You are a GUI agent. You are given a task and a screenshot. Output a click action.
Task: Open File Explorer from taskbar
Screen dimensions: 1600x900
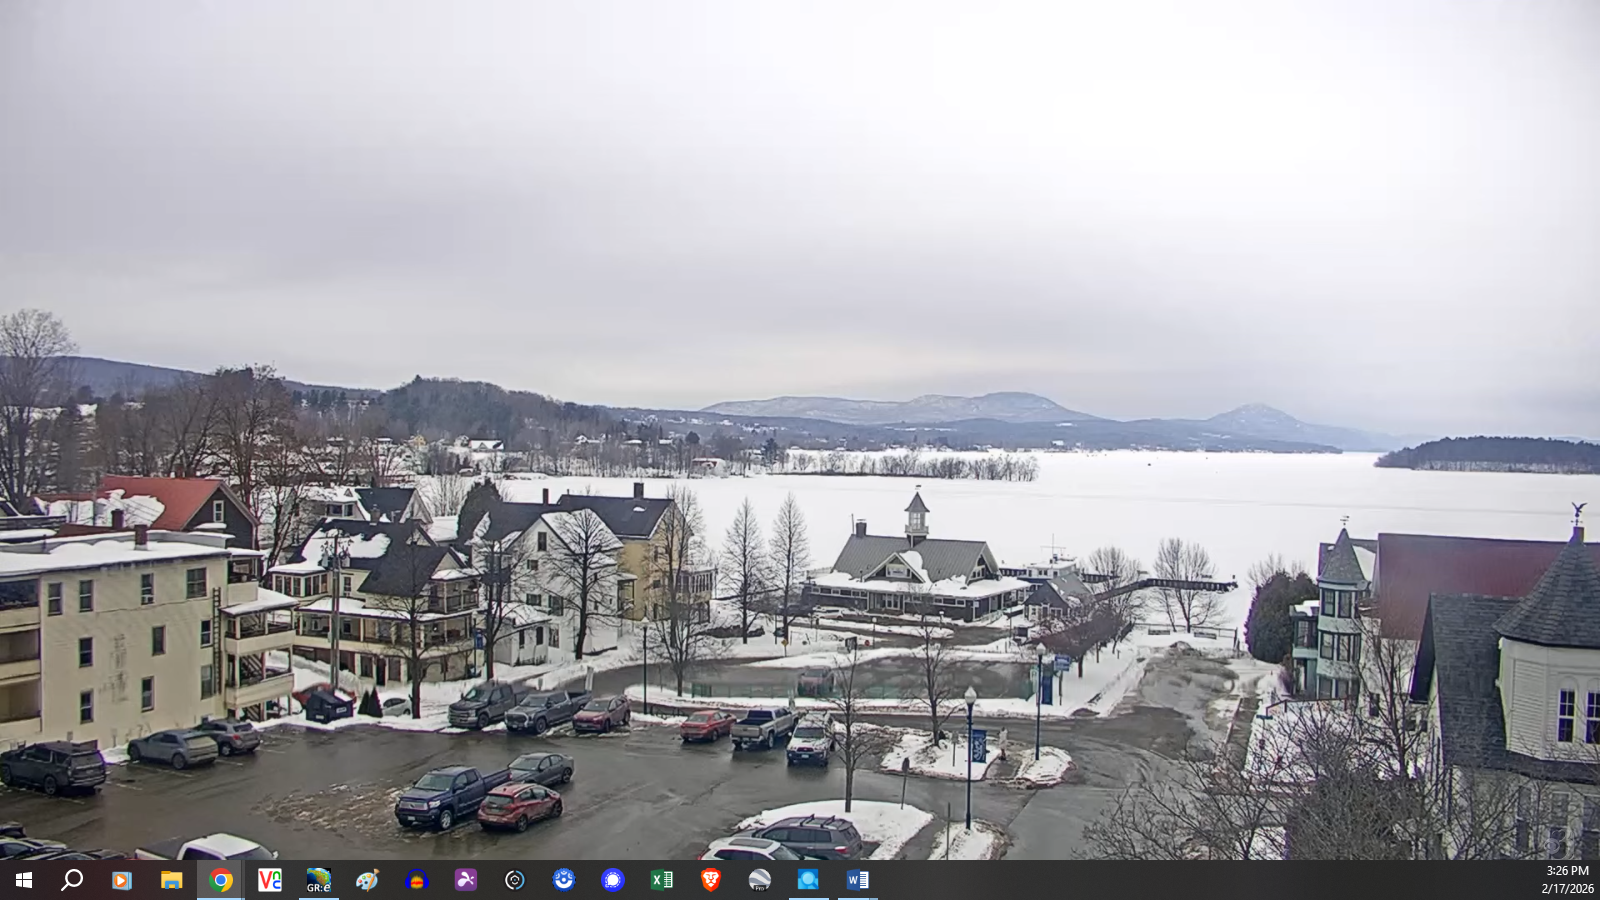point(172,880)
